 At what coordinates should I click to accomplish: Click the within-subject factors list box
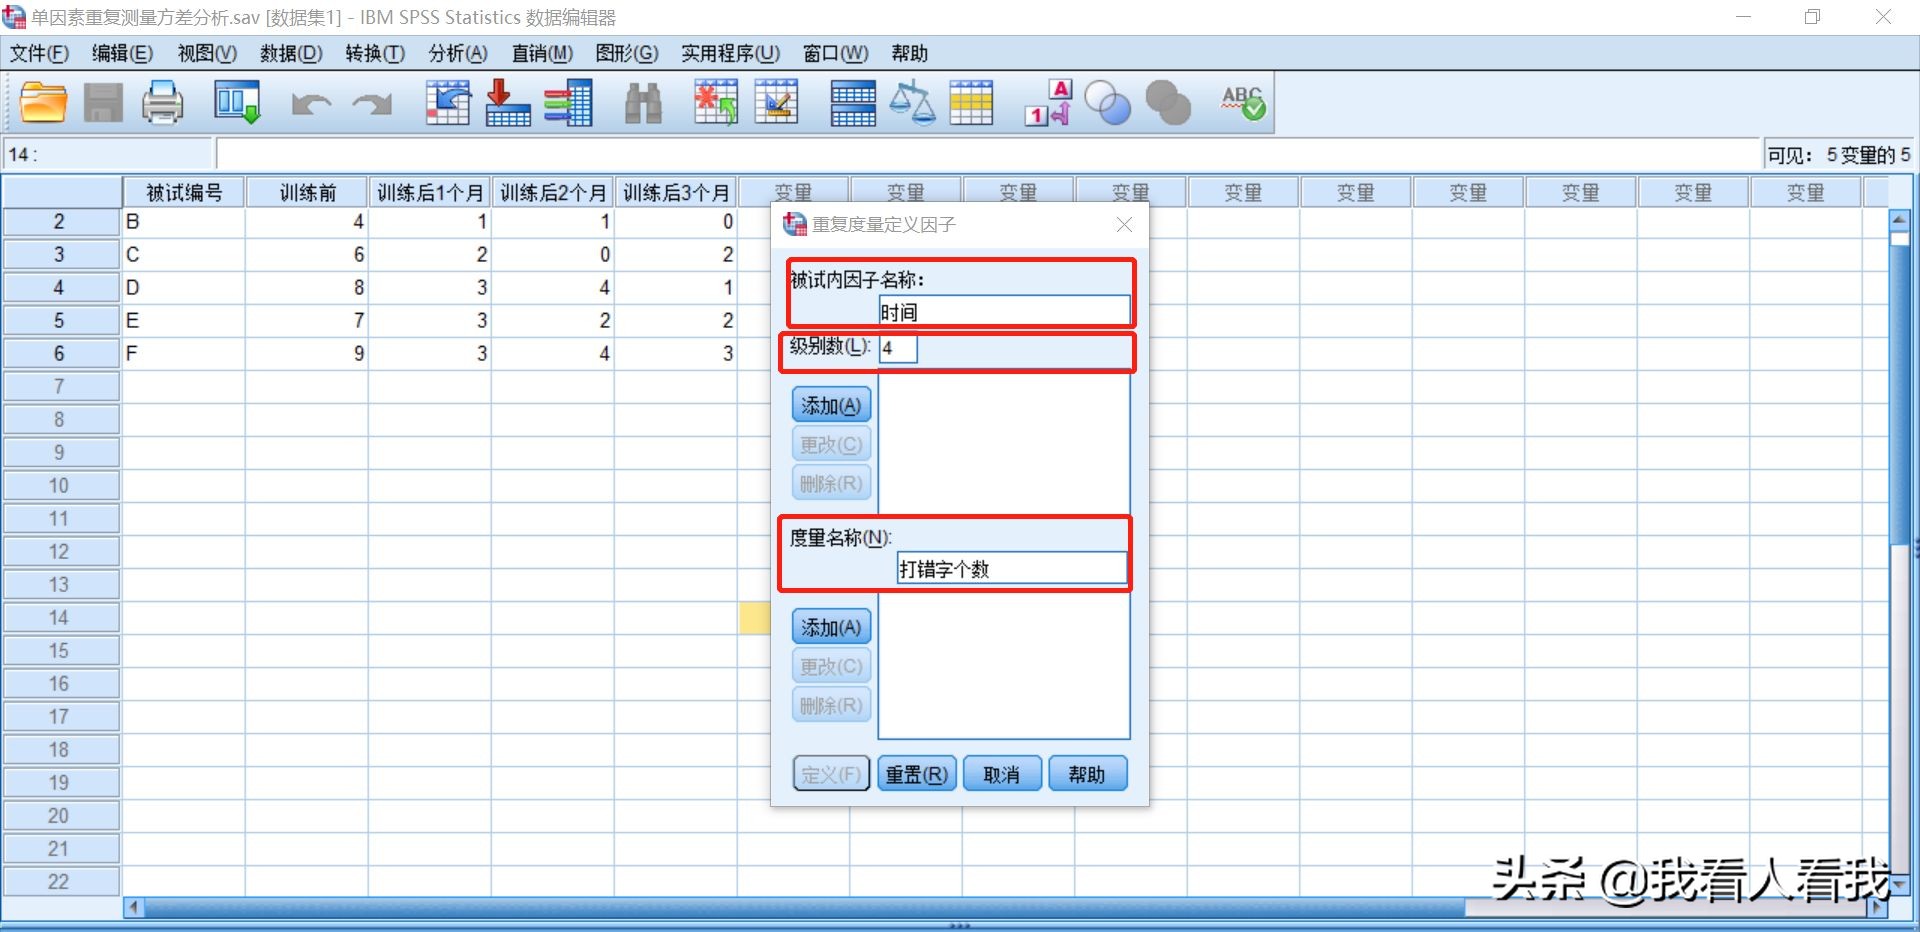click(1004, 444)
